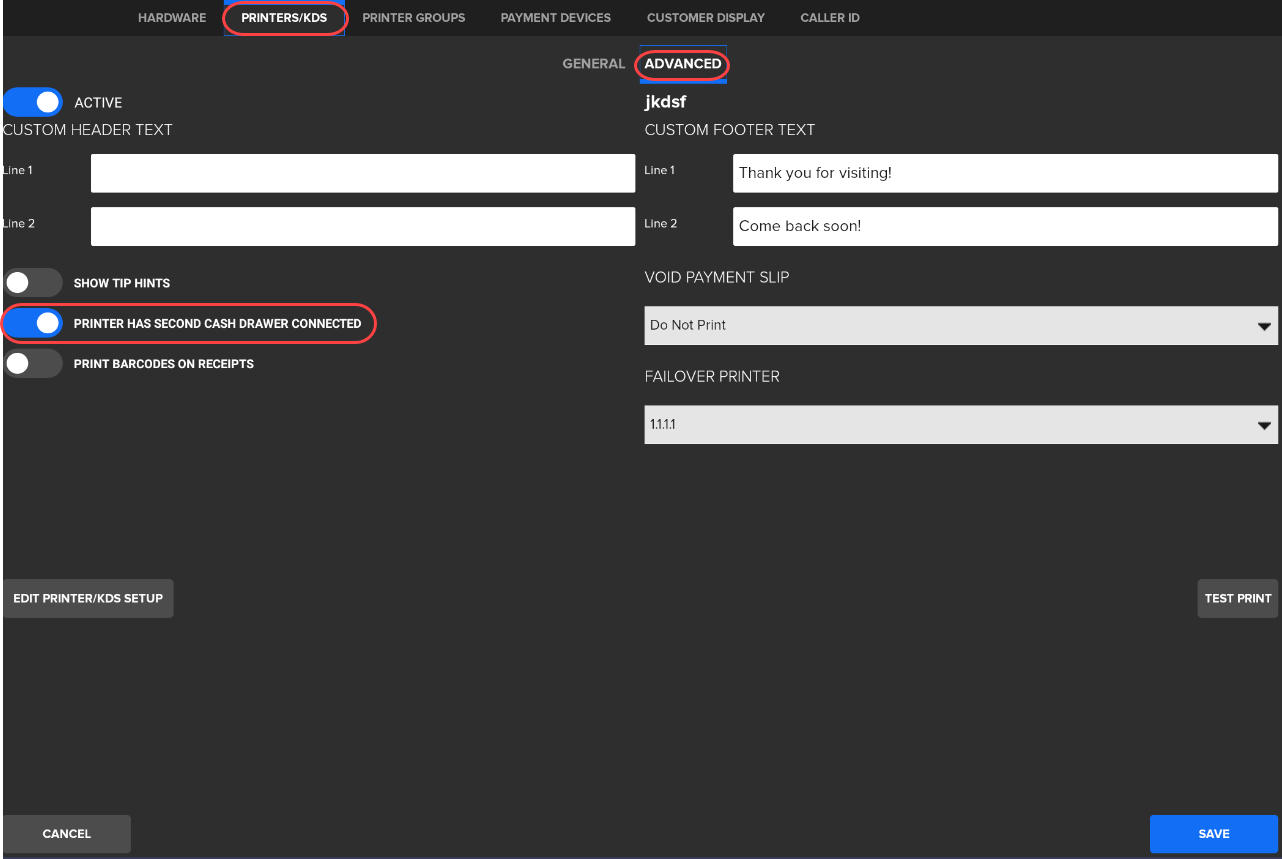Image resolution: width=1282 pixels, height=859 pixels.
Task: Go to the PRINTER GROUPS tab
Action: [x=413, y=17]
